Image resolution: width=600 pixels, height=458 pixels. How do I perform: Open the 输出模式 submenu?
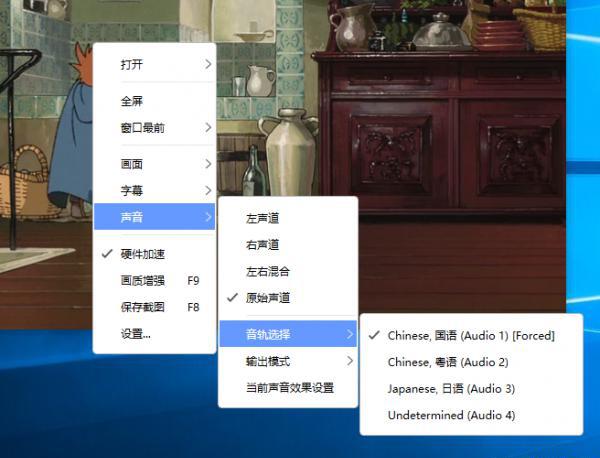[x=288, y=361]
